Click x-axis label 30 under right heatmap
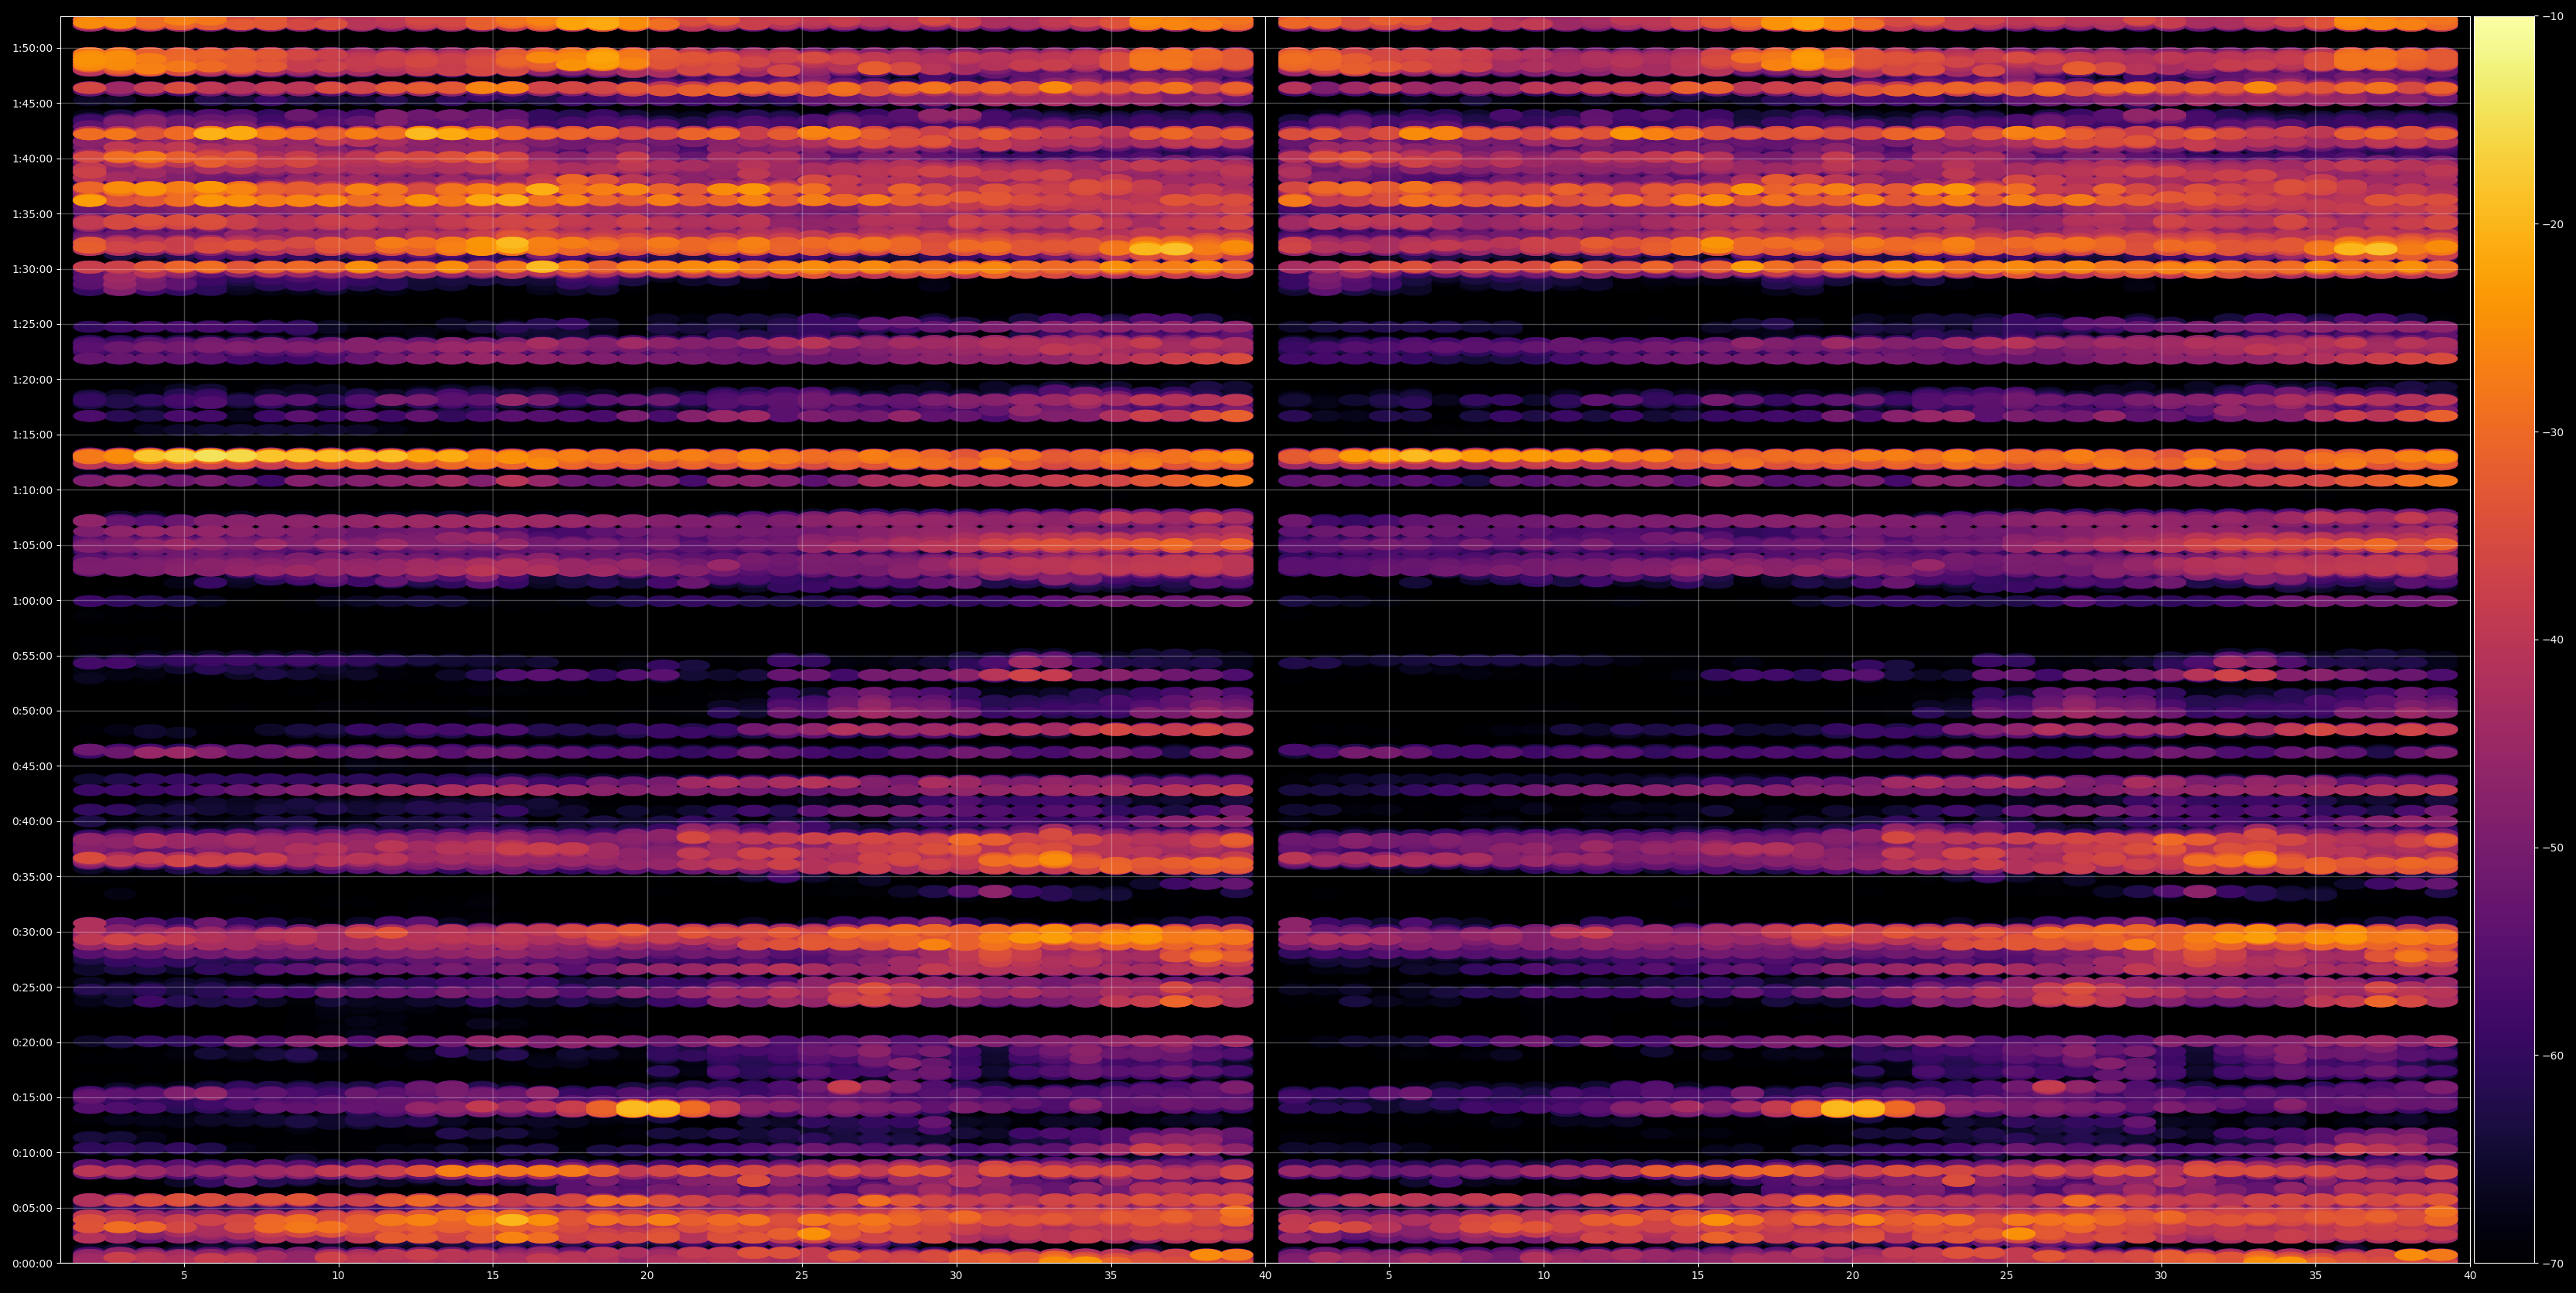Screen dimensions: 2576x1293 (x=2161, y=1276)
